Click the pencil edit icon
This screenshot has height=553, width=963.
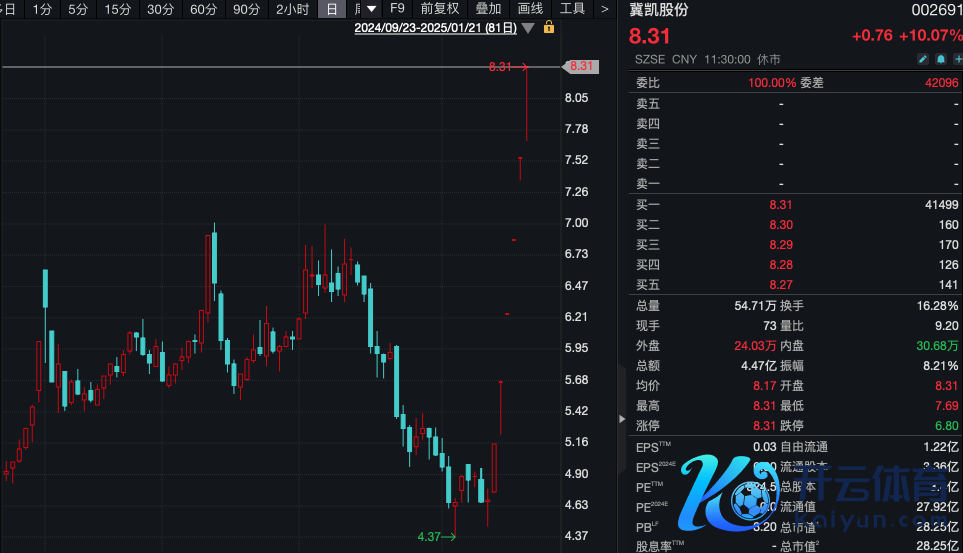[923, 60]
